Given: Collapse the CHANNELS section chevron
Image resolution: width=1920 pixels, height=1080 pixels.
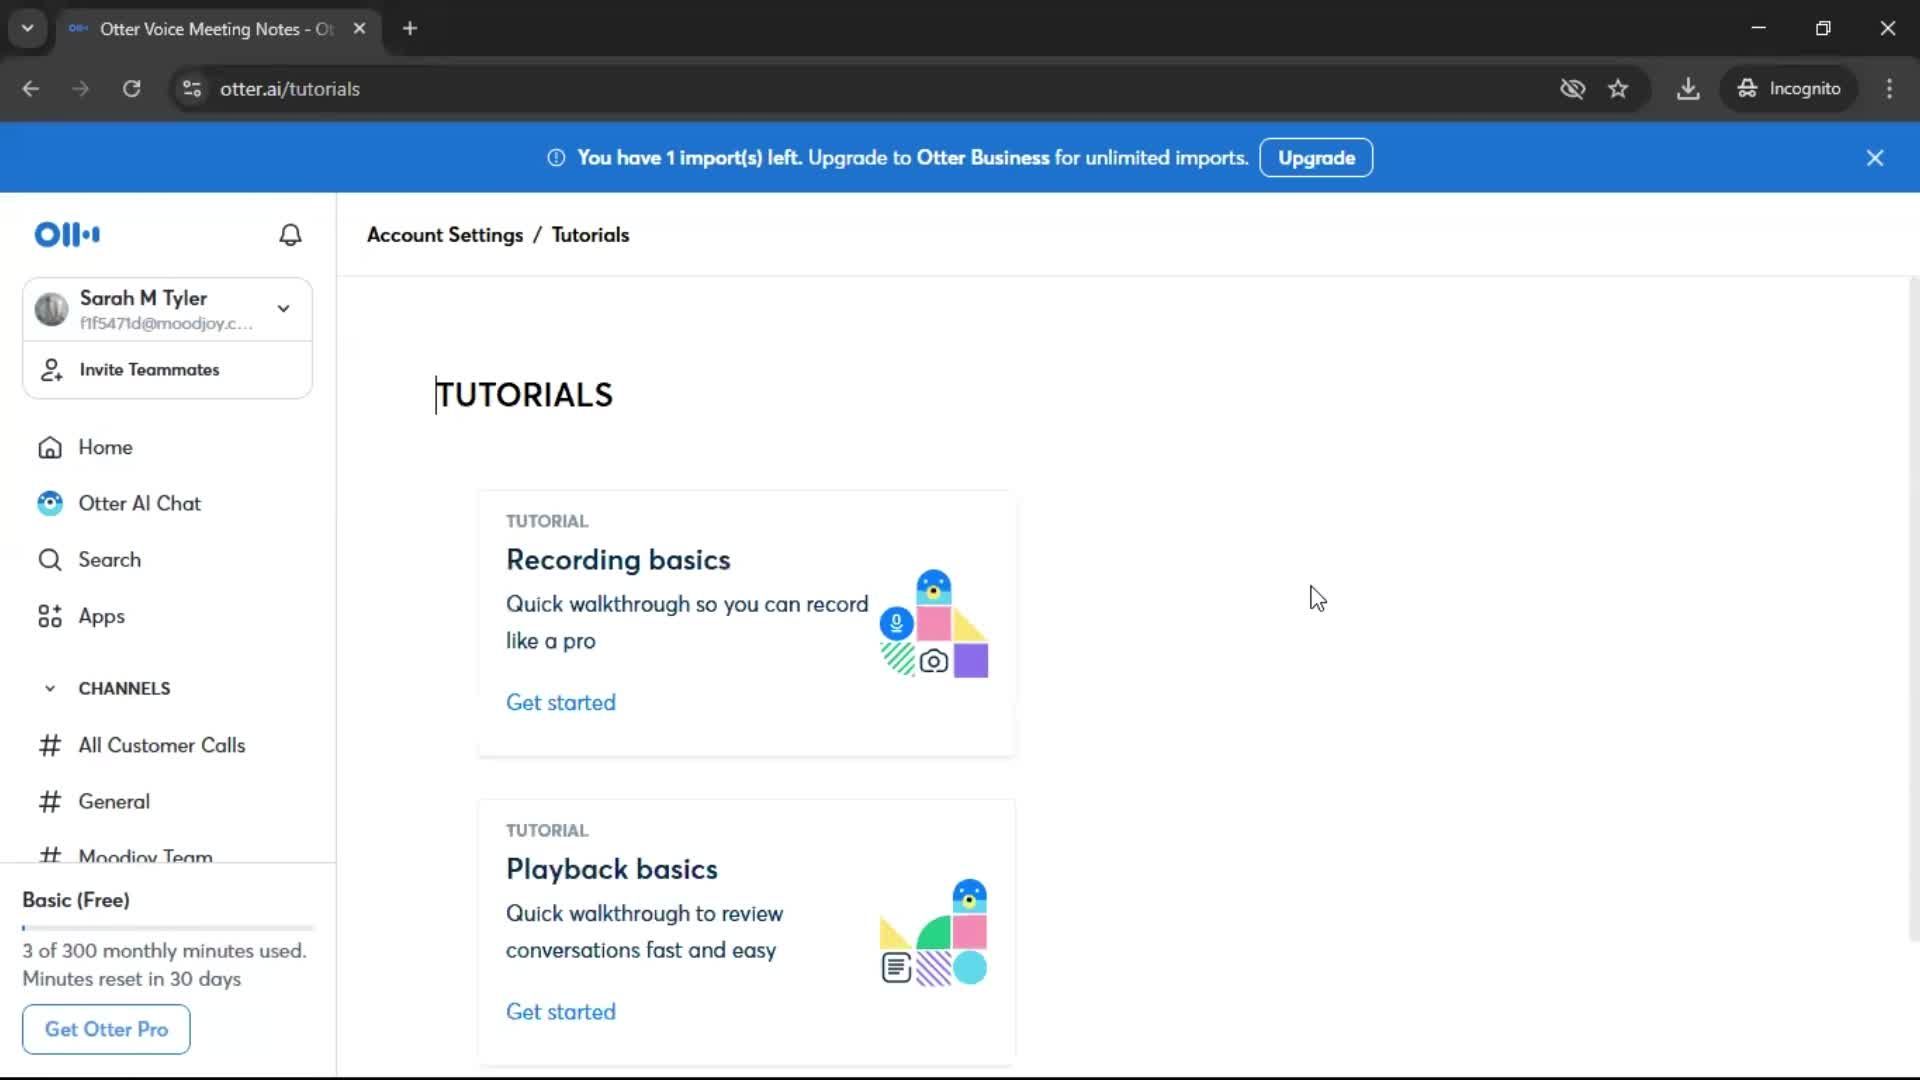Looking at the screenshot, I should coord(50,689).
